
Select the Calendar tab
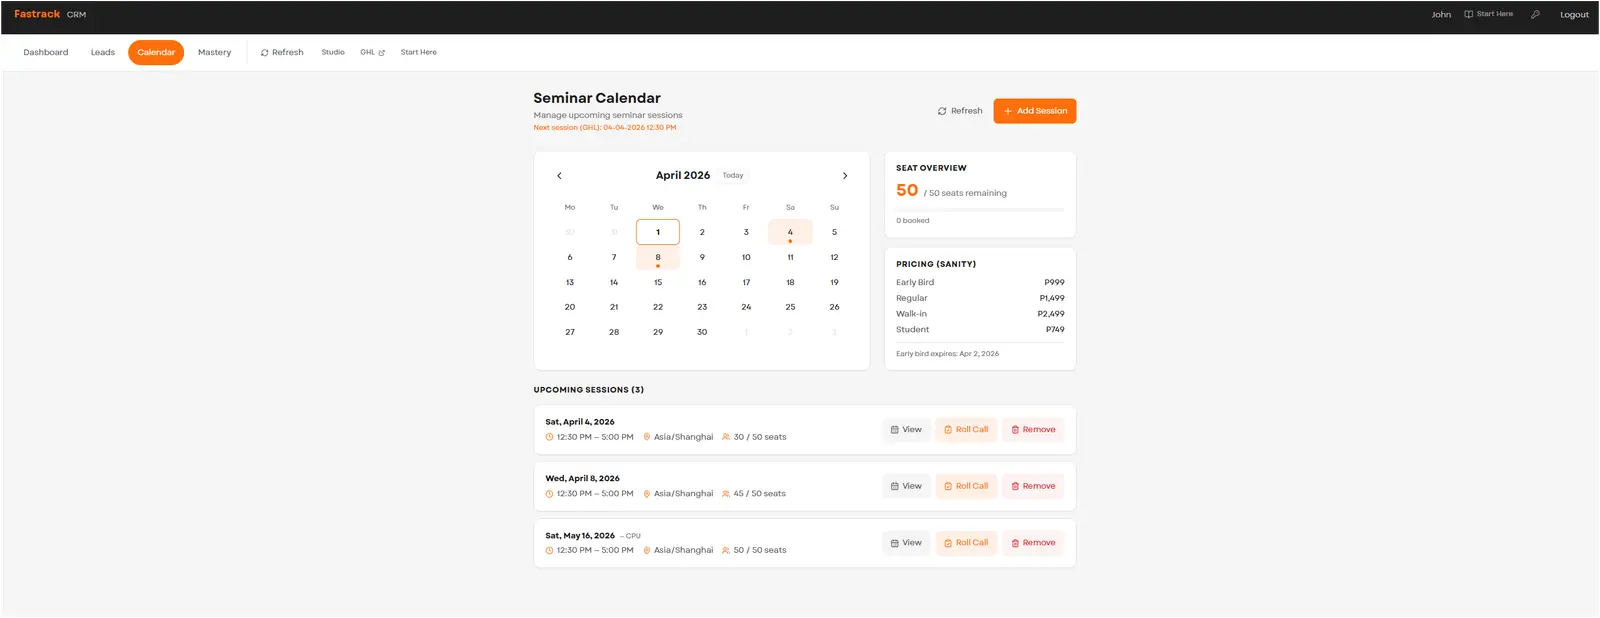[156, 52]
